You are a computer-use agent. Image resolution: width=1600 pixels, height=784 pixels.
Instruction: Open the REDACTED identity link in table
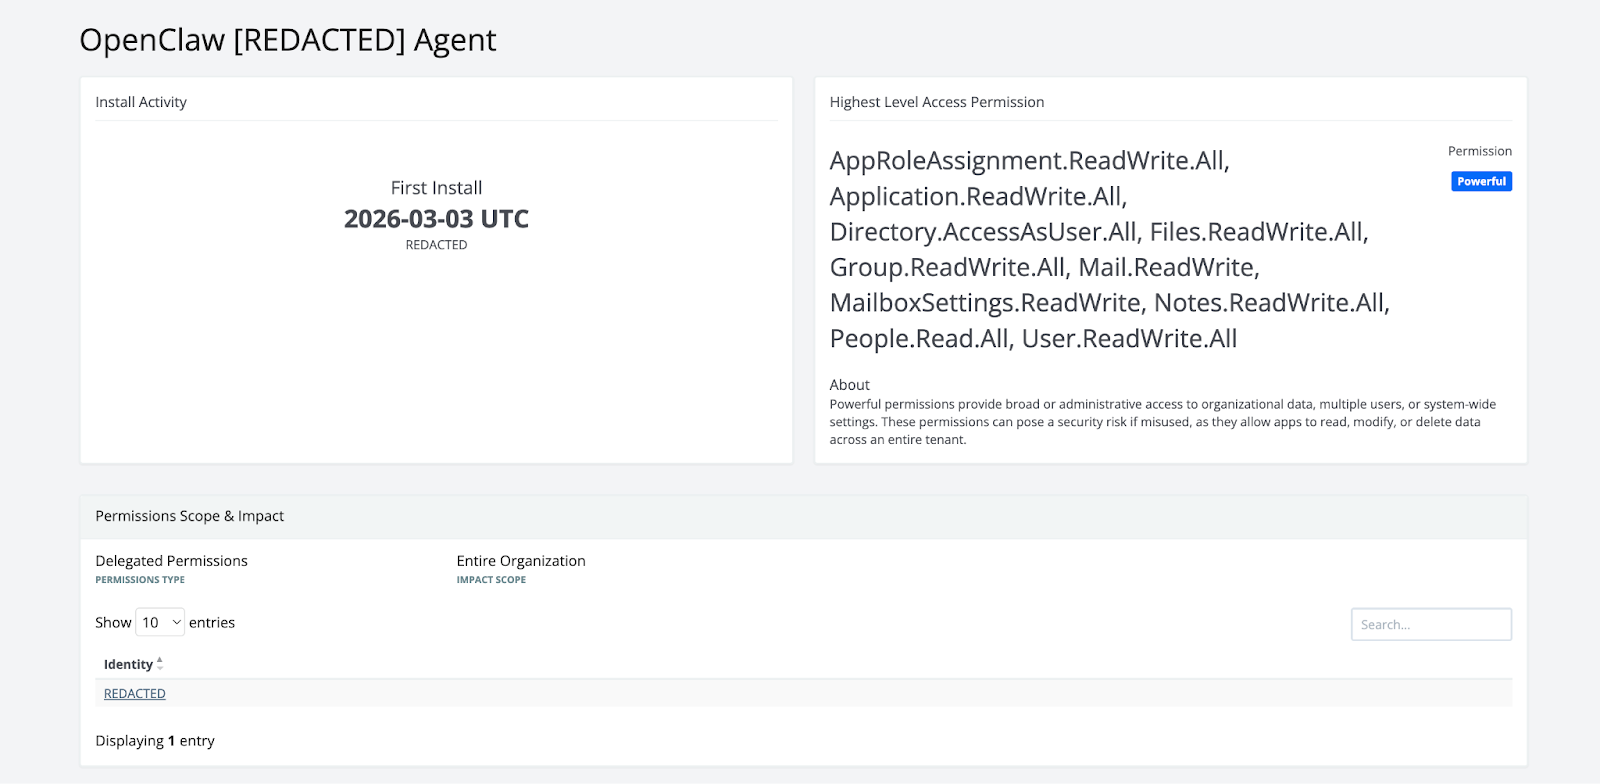pos(135,693)
